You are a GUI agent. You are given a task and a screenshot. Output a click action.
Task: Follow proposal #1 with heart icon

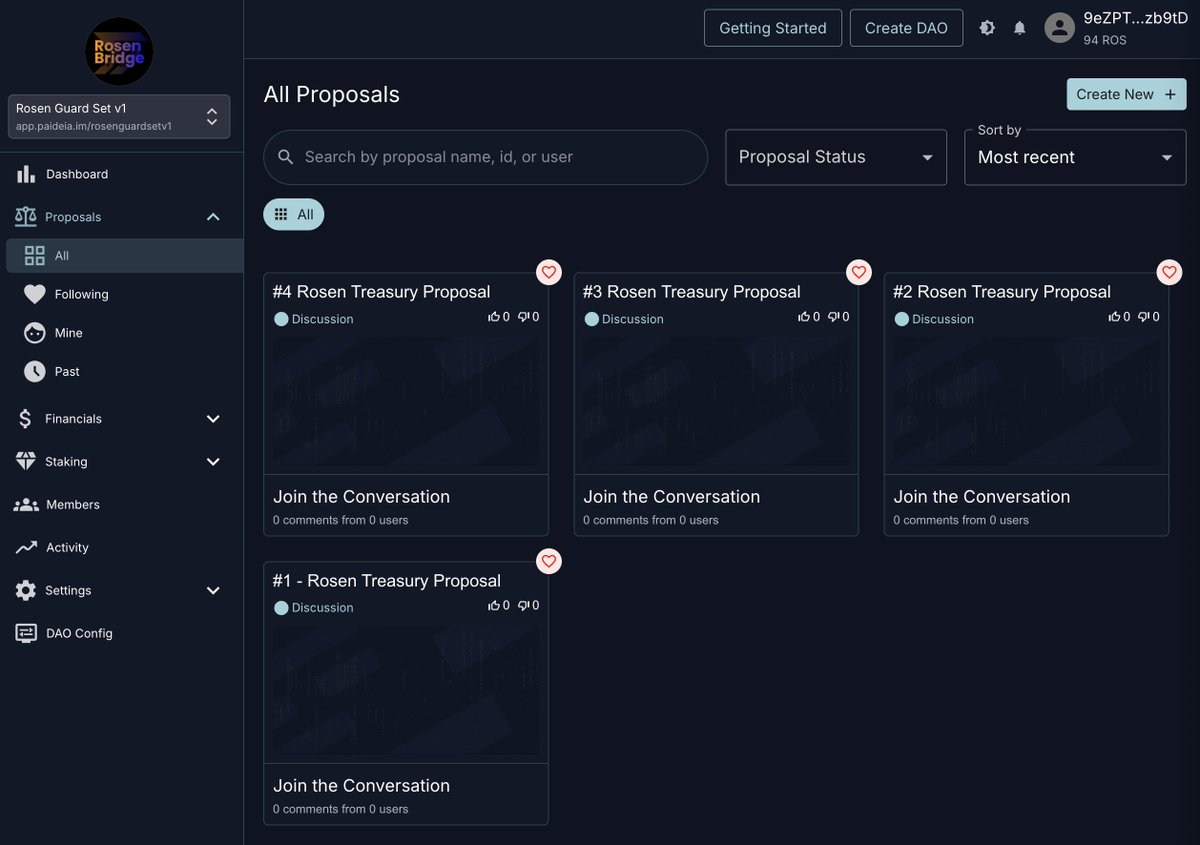pos(549,561)
